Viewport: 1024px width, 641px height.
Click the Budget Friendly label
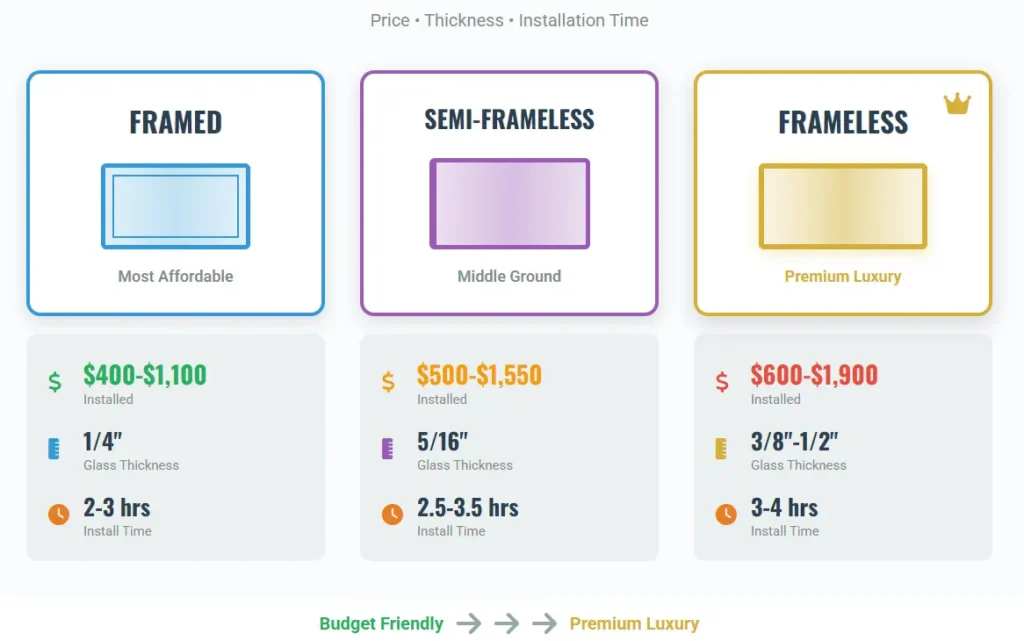point(381,624)
